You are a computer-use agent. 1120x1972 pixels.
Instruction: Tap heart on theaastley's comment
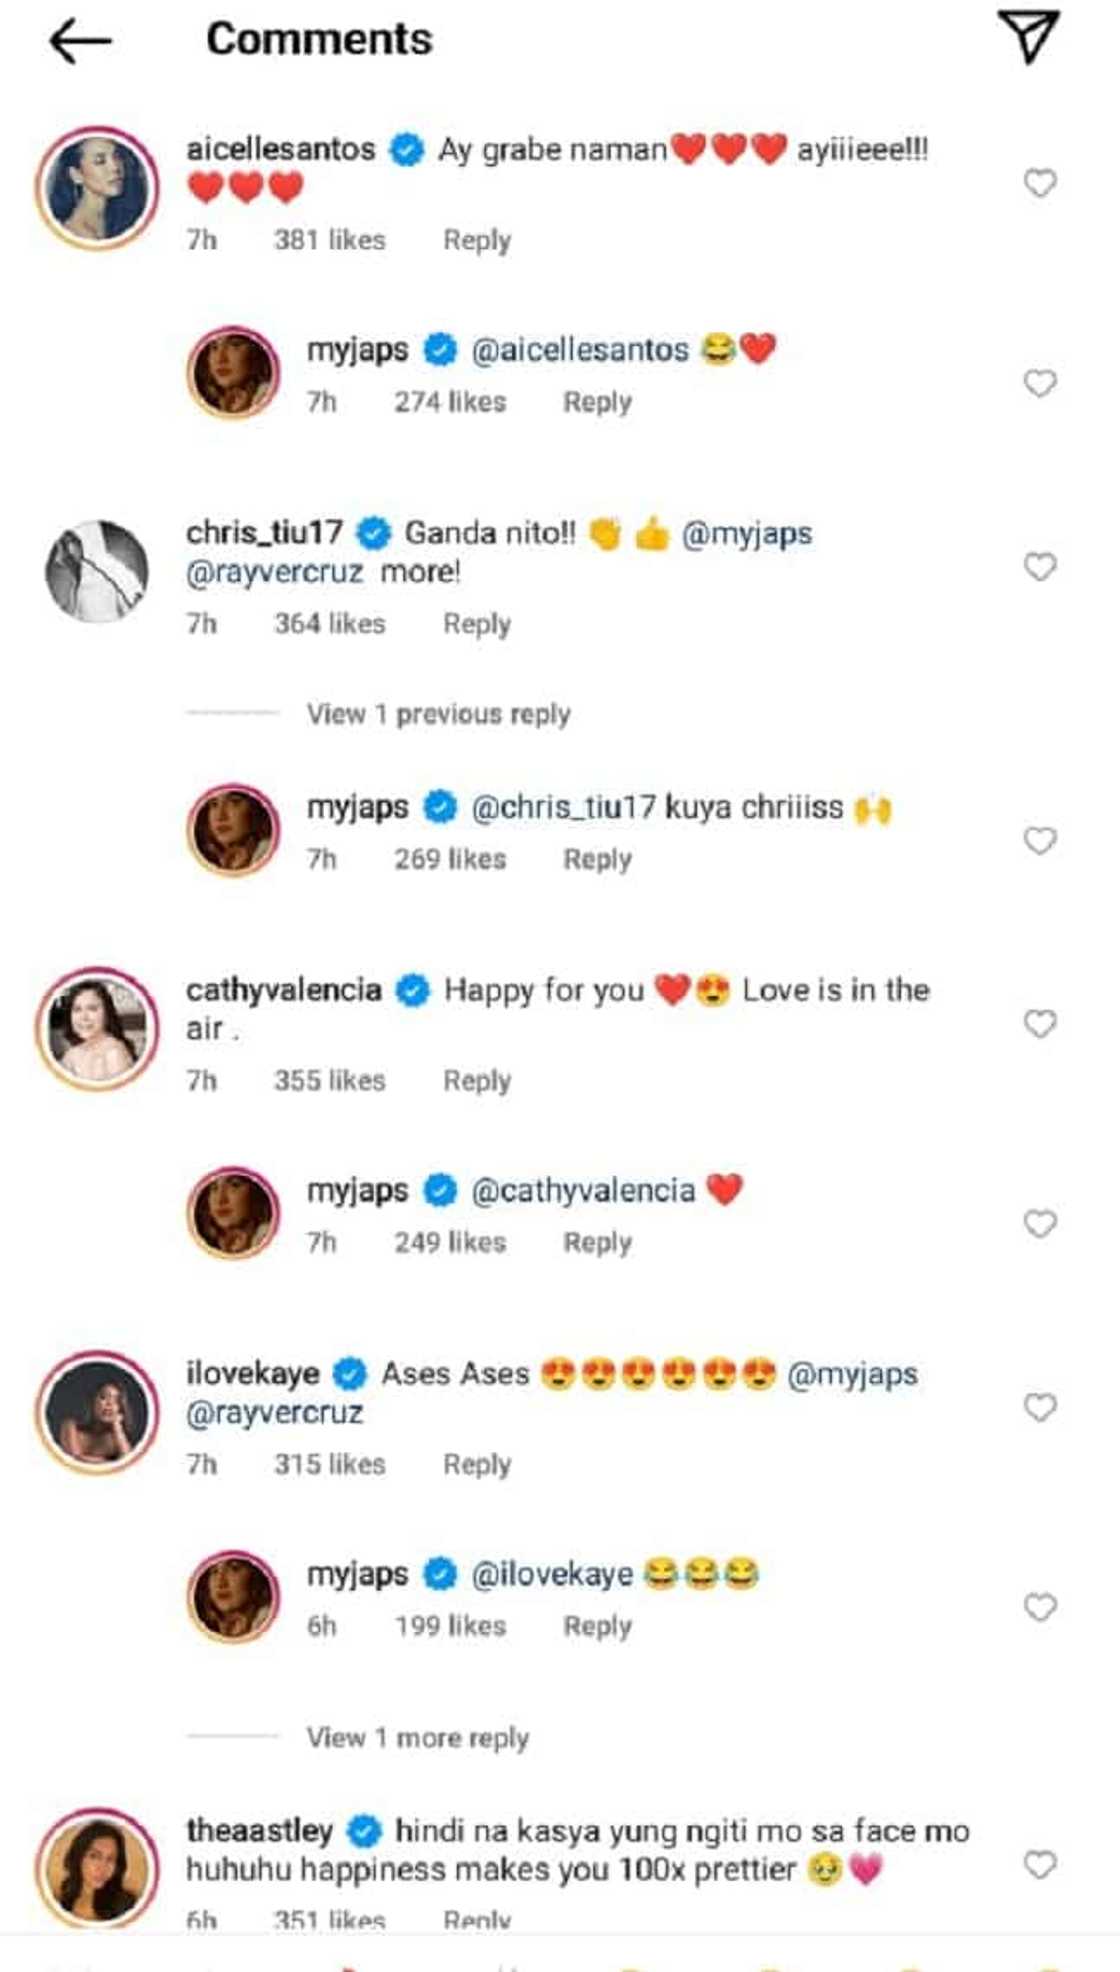pyautogui.click(x=1040, y=1865)
